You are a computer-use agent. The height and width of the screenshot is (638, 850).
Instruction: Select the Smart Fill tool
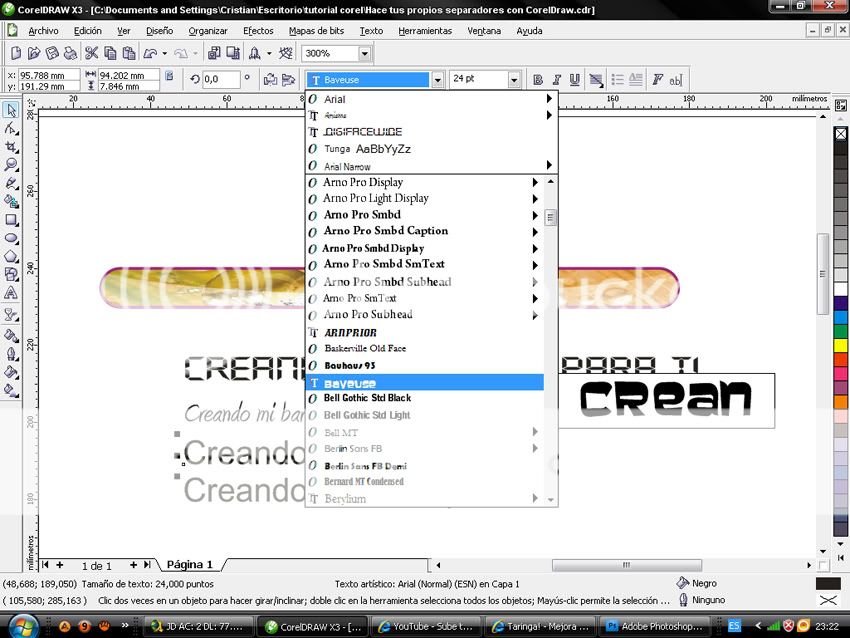[11, 202]
